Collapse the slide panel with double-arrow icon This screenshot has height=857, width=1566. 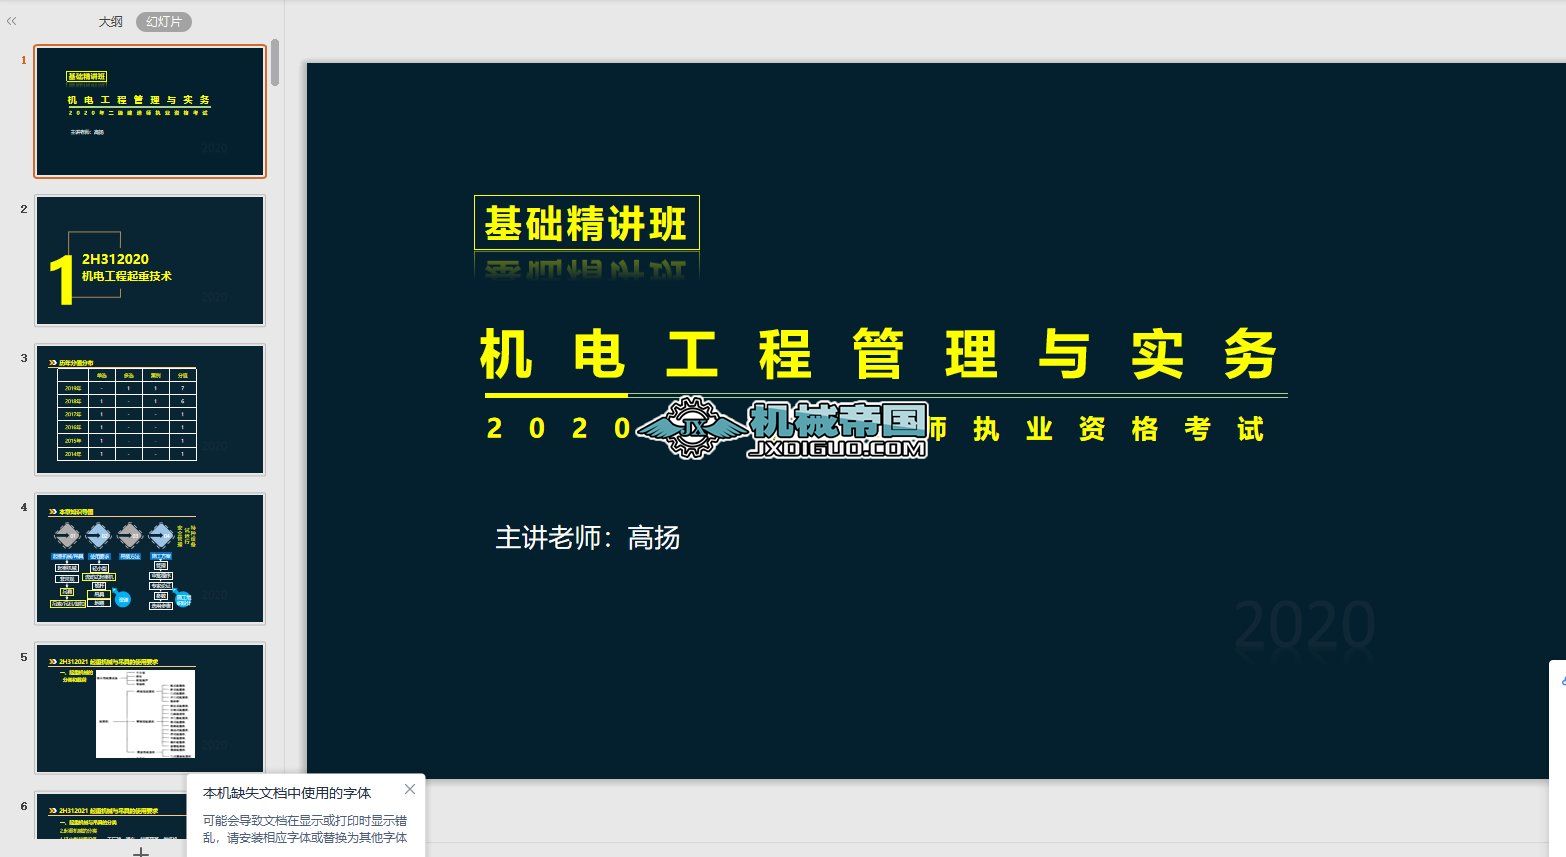point(11,20)
